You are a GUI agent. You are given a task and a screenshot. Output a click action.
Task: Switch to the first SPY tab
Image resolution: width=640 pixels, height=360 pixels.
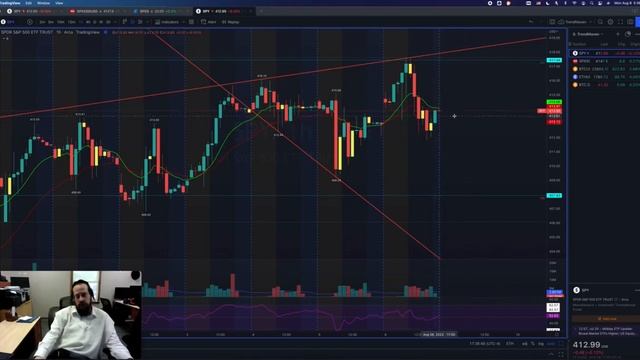click(35, 11)
